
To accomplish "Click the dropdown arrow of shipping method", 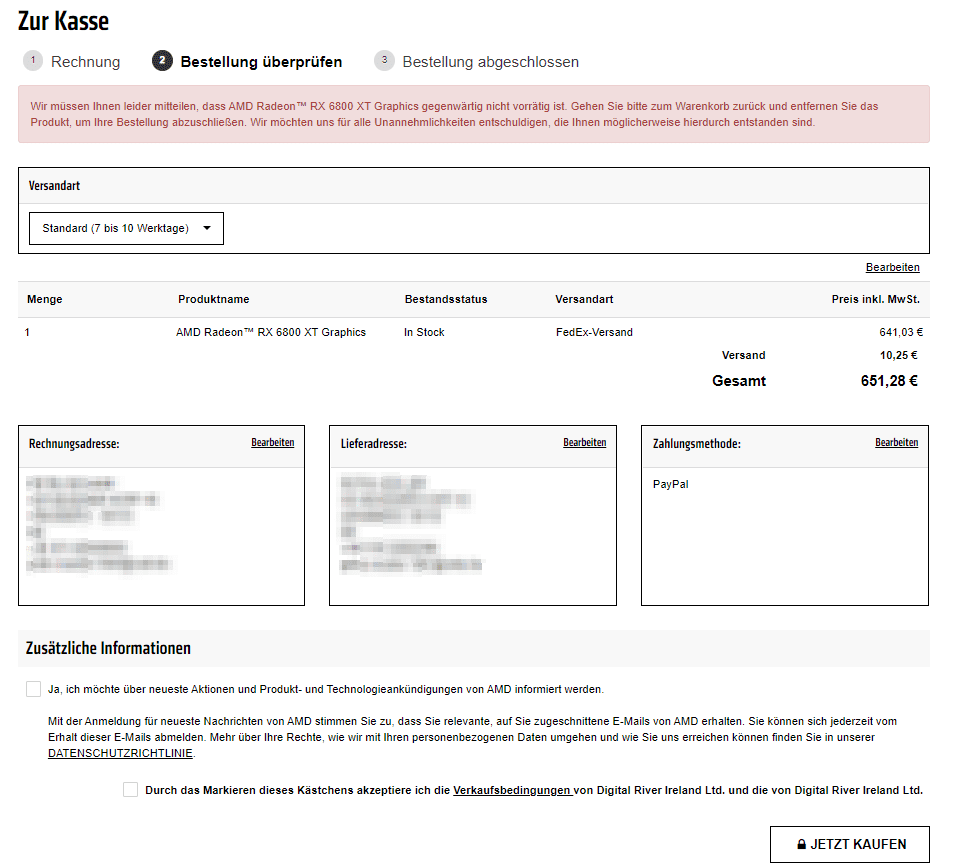I will [x=207, y=229].
